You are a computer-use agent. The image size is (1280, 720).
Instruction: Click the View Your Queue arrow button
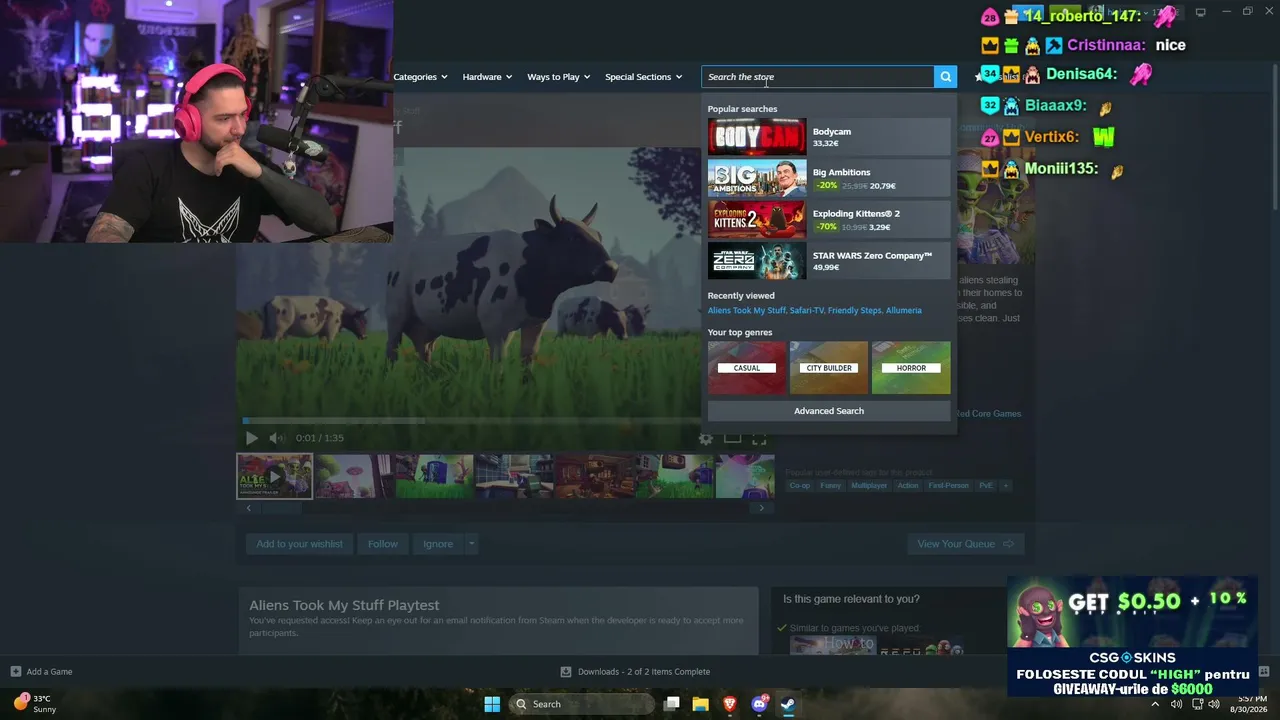(965, 544)
